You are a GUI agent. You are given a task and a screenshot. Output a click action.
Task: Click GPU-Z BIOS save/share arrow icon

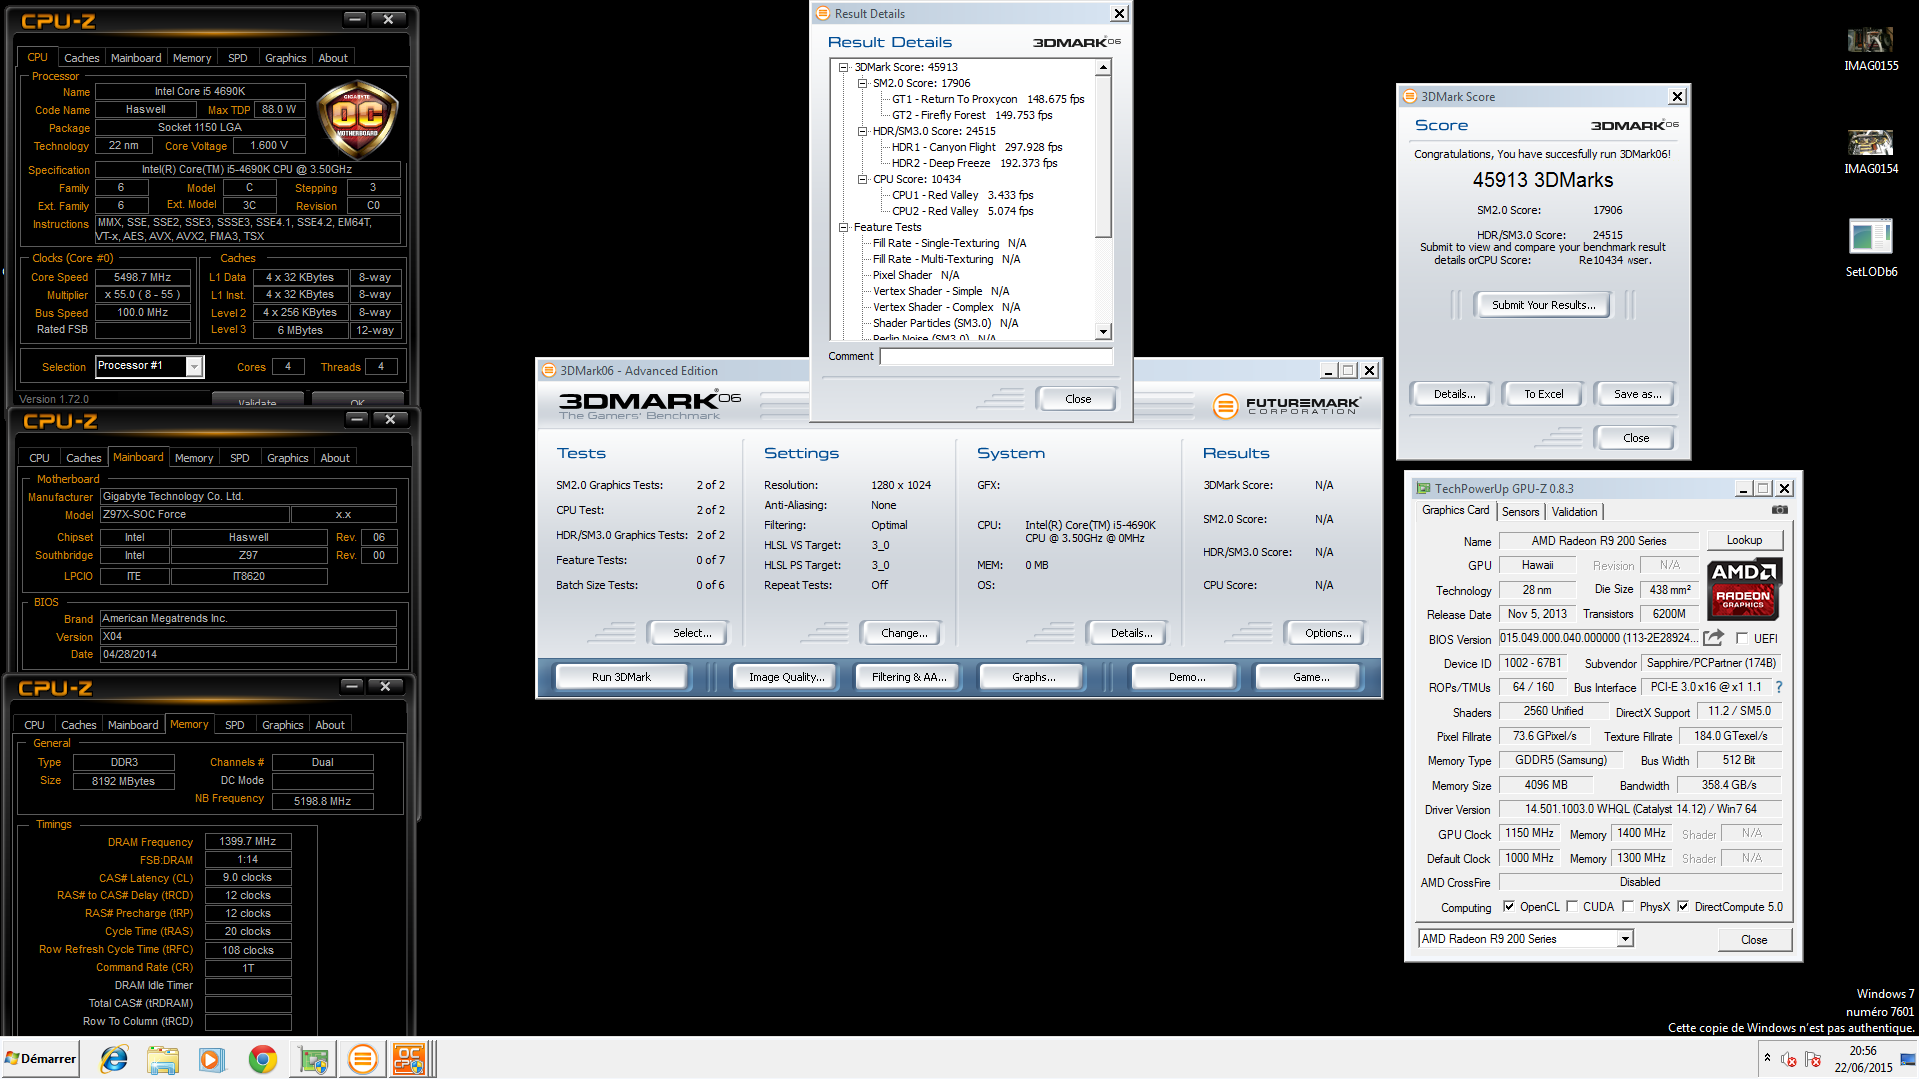[x=1713, y=638]
